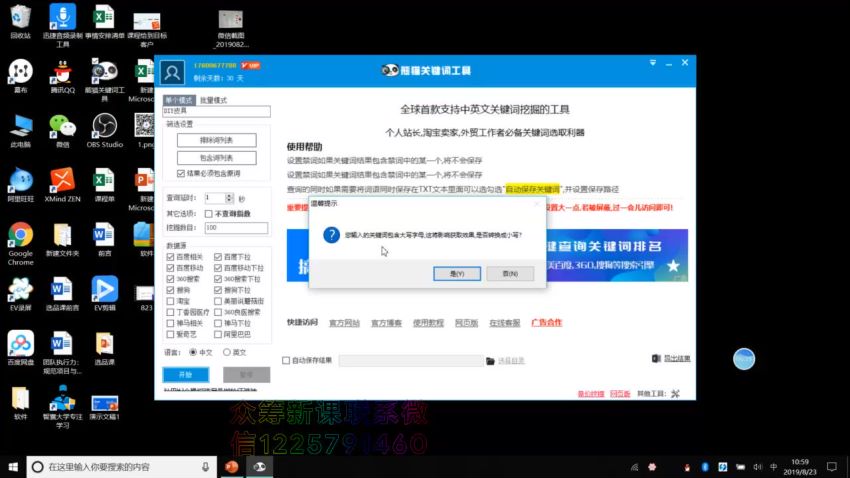Open EV录屏 desktop icon
850x478 pixels.
tap(21, 294)
